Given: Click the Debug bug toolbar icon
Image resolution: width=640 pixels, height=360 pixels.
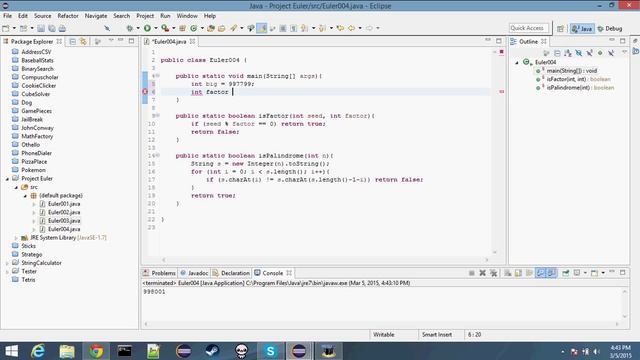Looking at the screenshot, I should tap(130, 28).
